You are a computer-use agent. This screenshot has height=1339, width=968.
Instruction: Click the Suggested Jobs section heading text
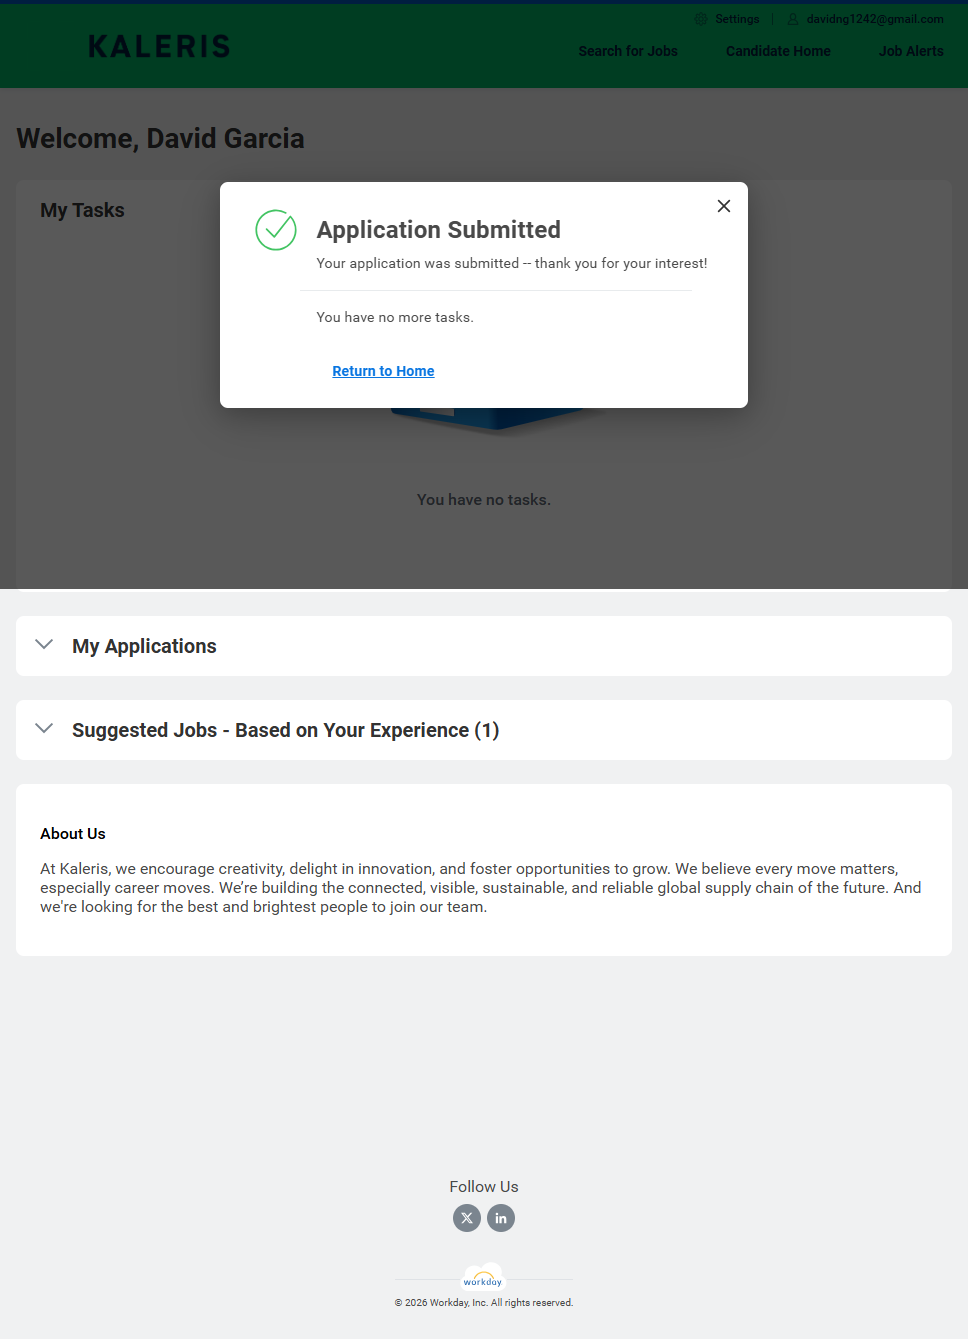(x=285, y=730)
